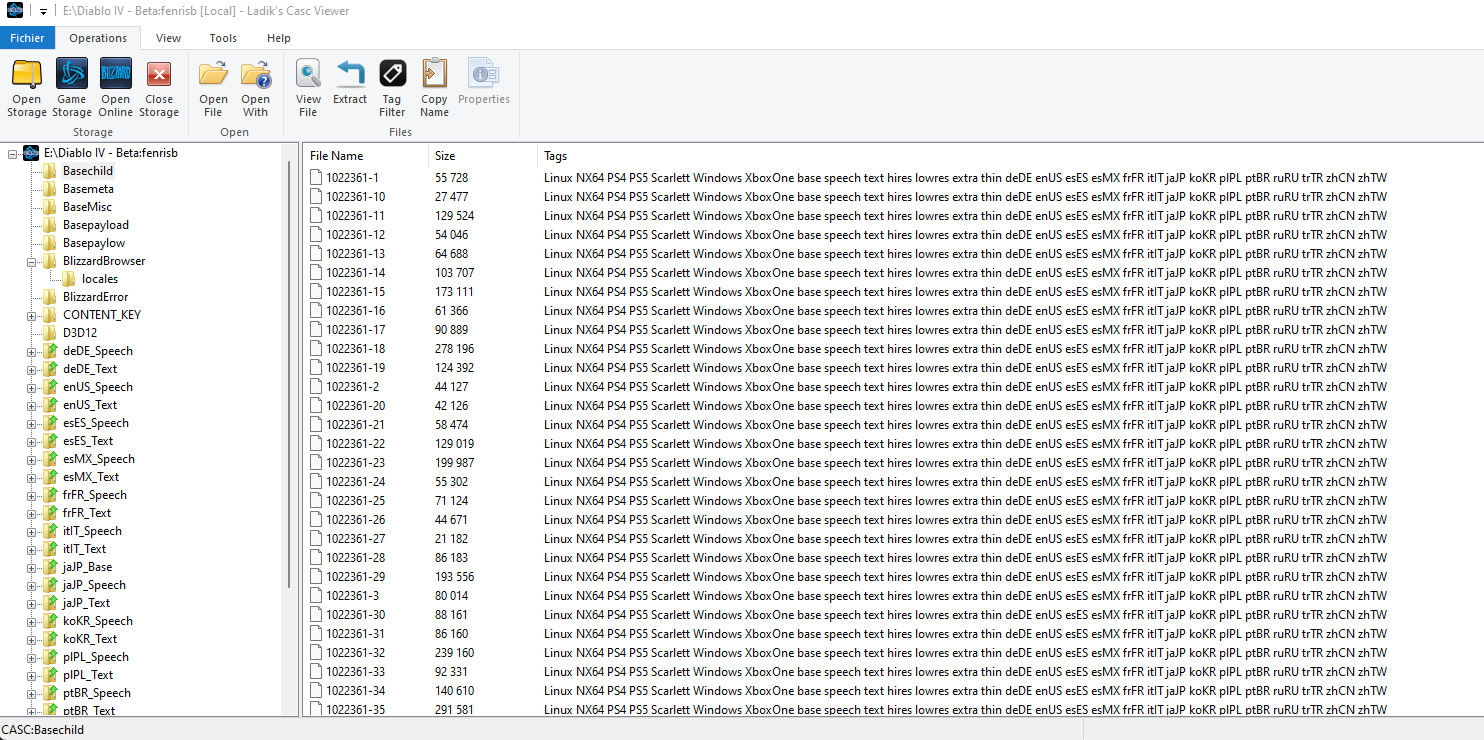Click the enUS_Text tagged folder icon
This screenshot has height=740, width=1484.
coord(49,405)
